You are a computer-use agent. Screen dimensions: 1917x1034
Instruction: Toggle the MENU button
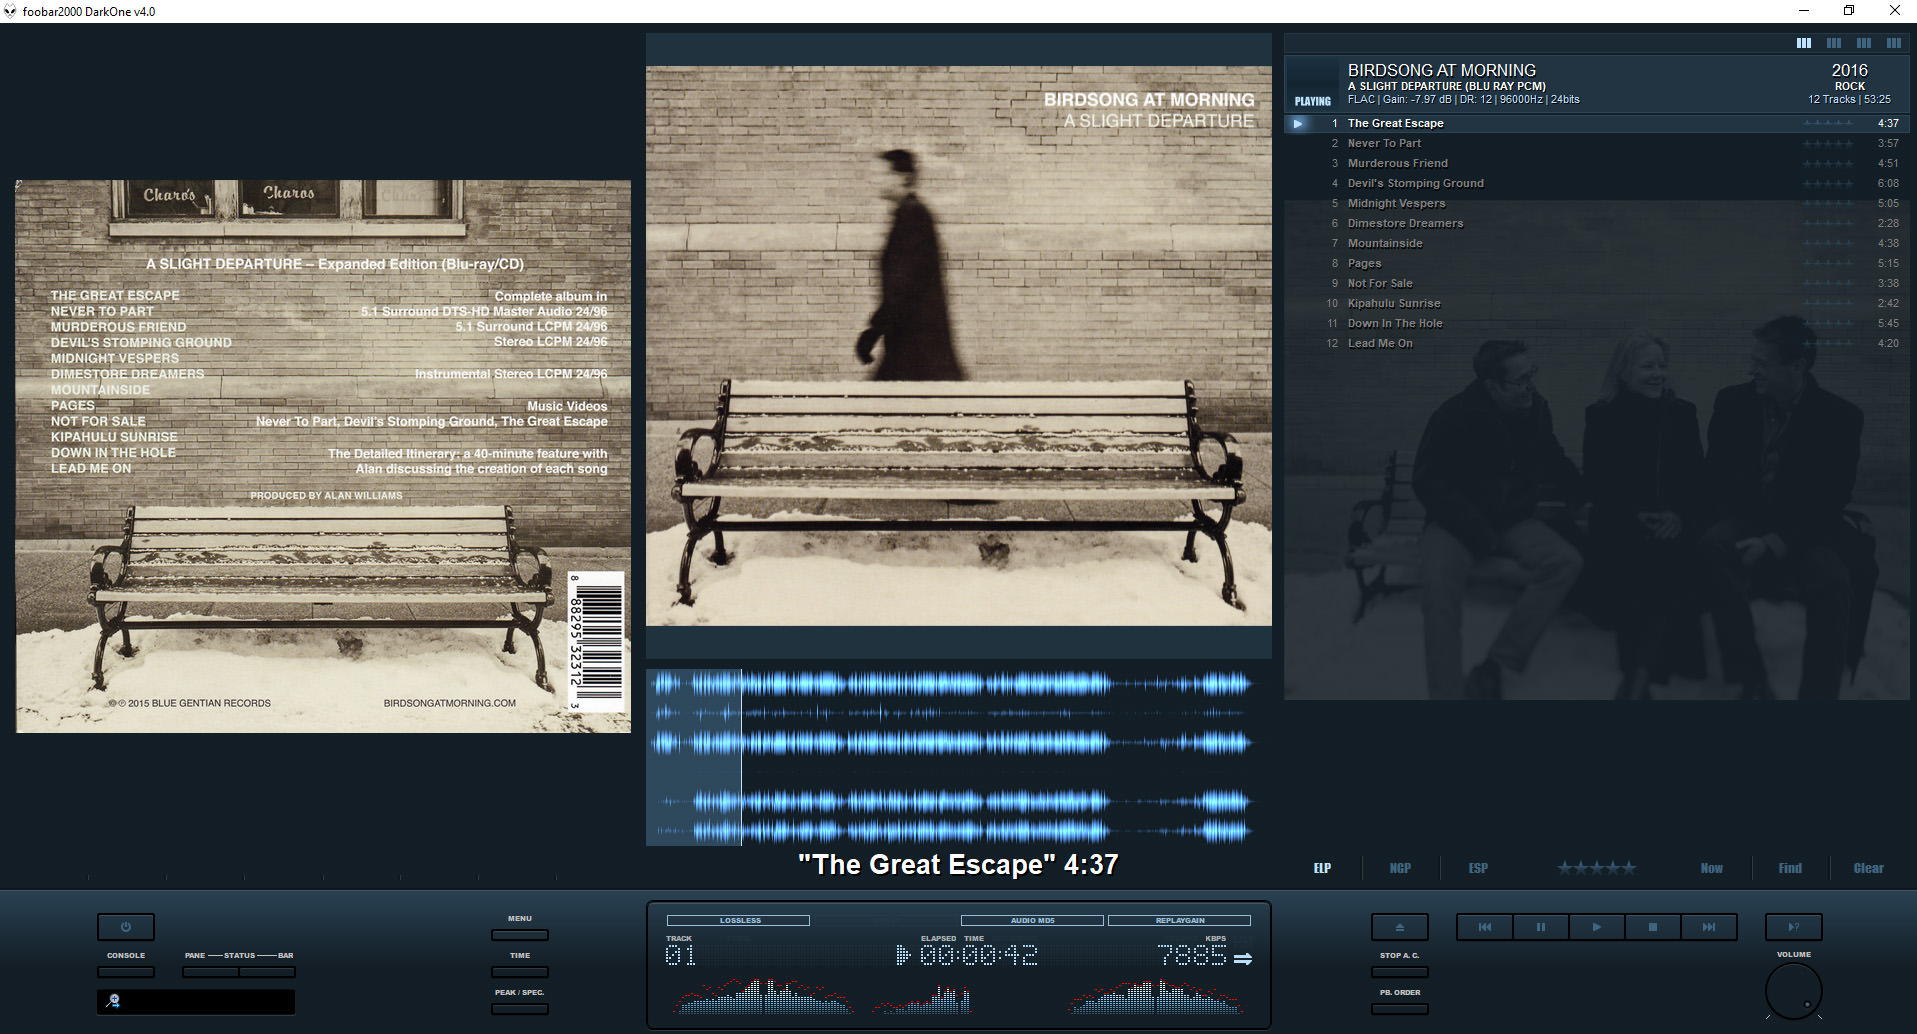click(x=520, y=935)
